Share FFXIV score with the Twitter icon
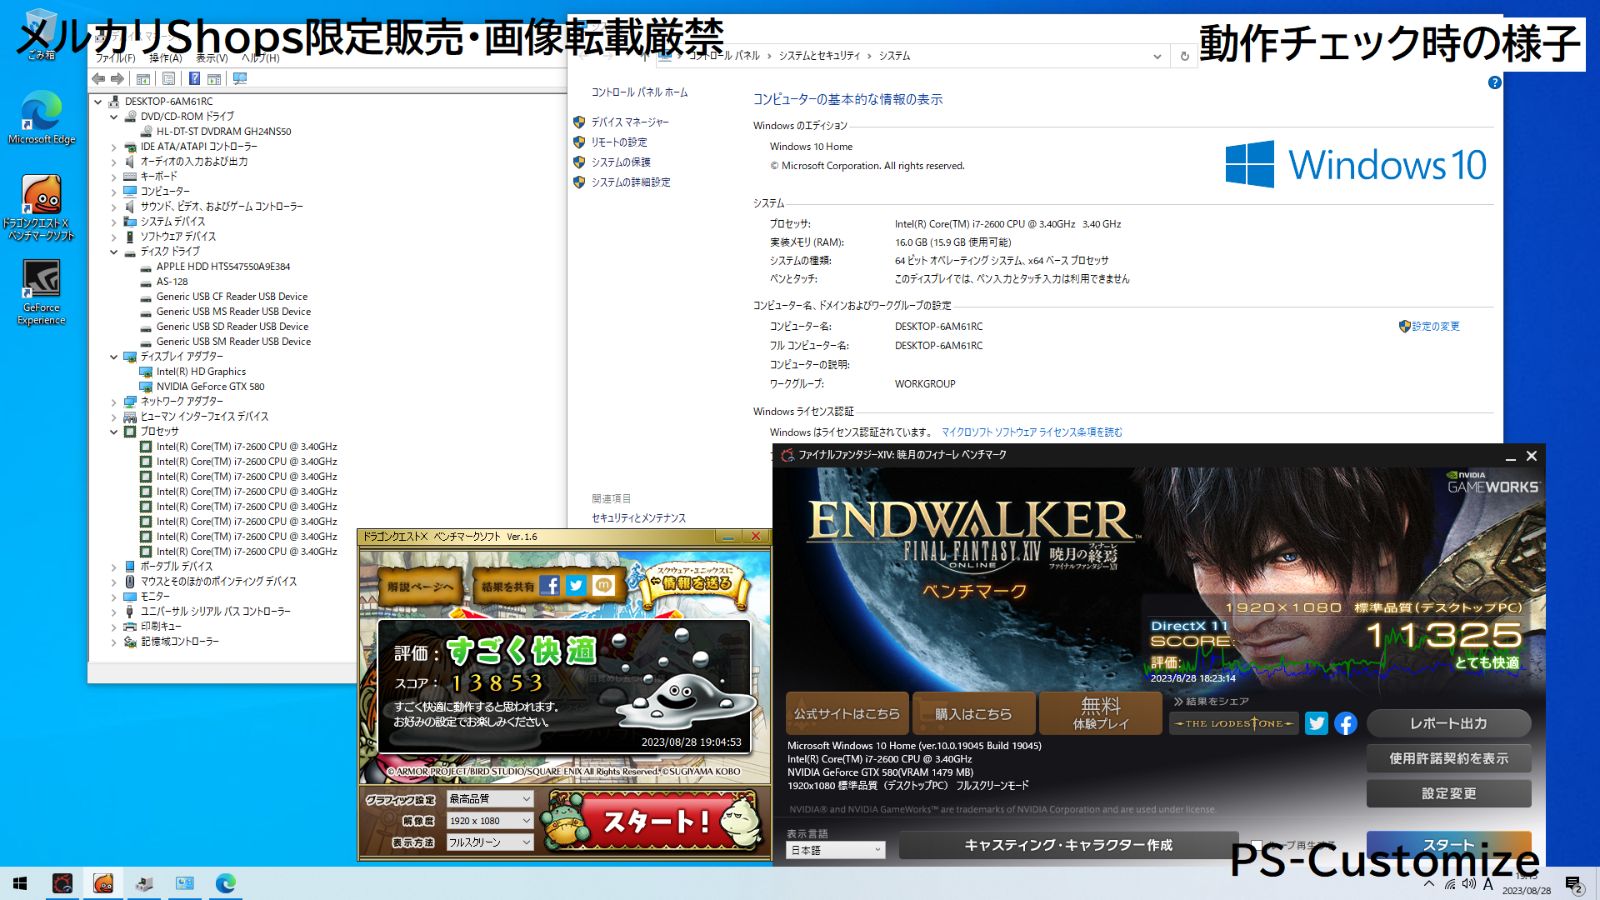The image size is (1600, 900). pos(1317,723)
